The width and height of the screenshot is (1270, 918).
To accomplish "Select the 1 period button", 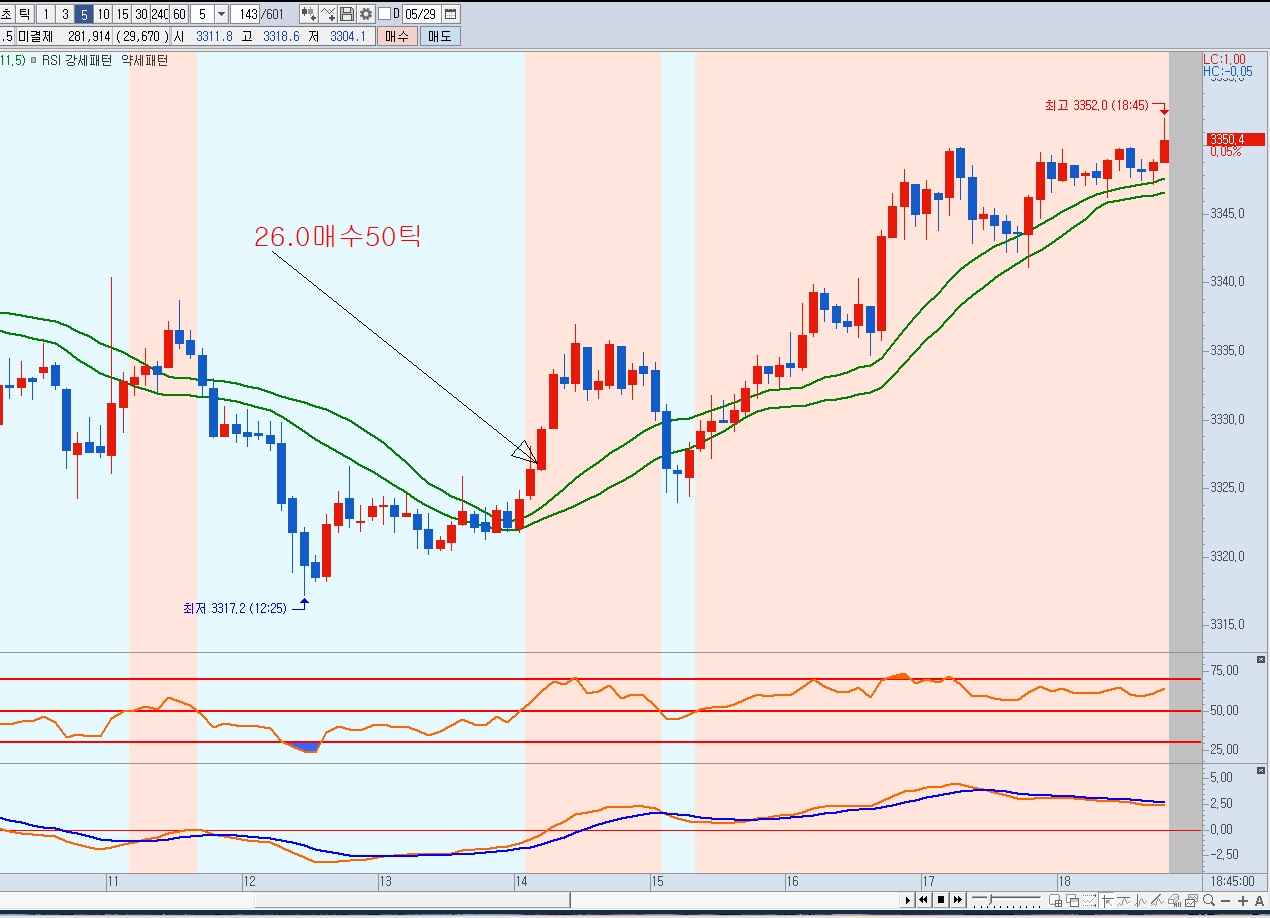I will tap(46, 14).
